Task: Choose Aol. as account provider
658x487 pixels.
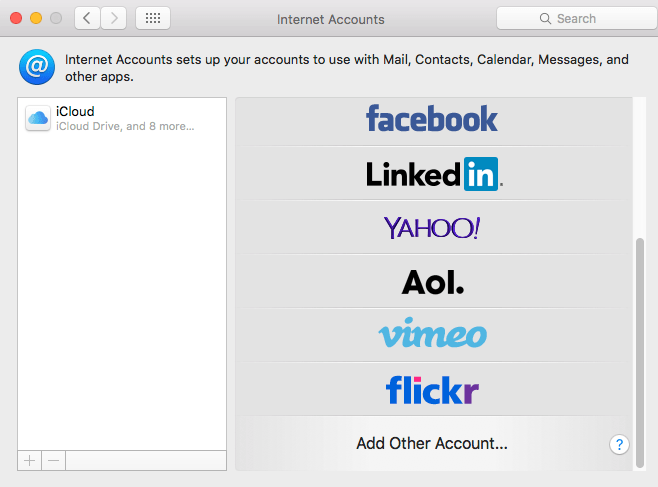Action: point(433,282)
